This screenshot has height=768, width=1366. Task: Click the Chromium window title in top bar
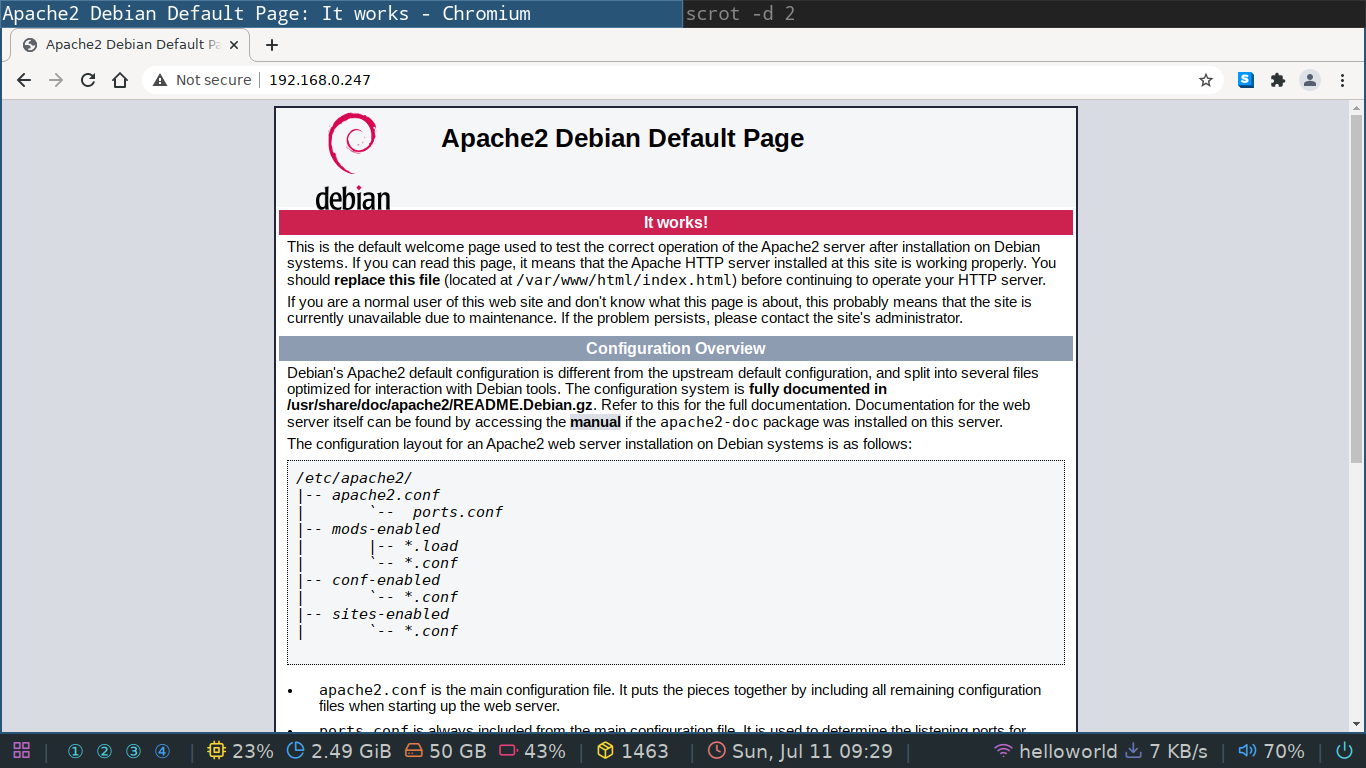pos(267,14)
